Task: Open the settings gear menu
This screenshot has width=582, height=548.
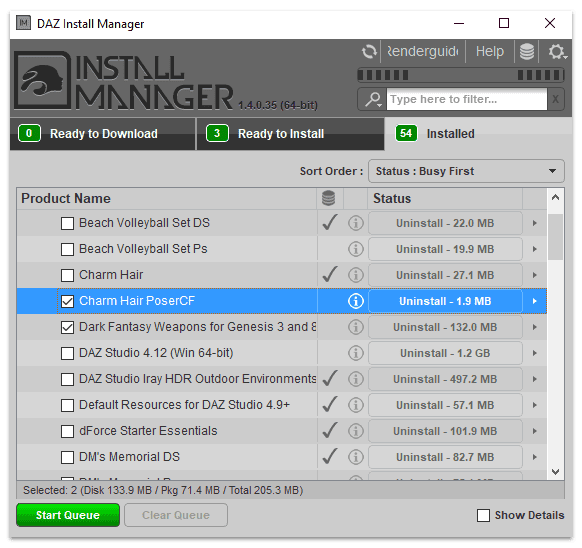Action: coord(557,52)
